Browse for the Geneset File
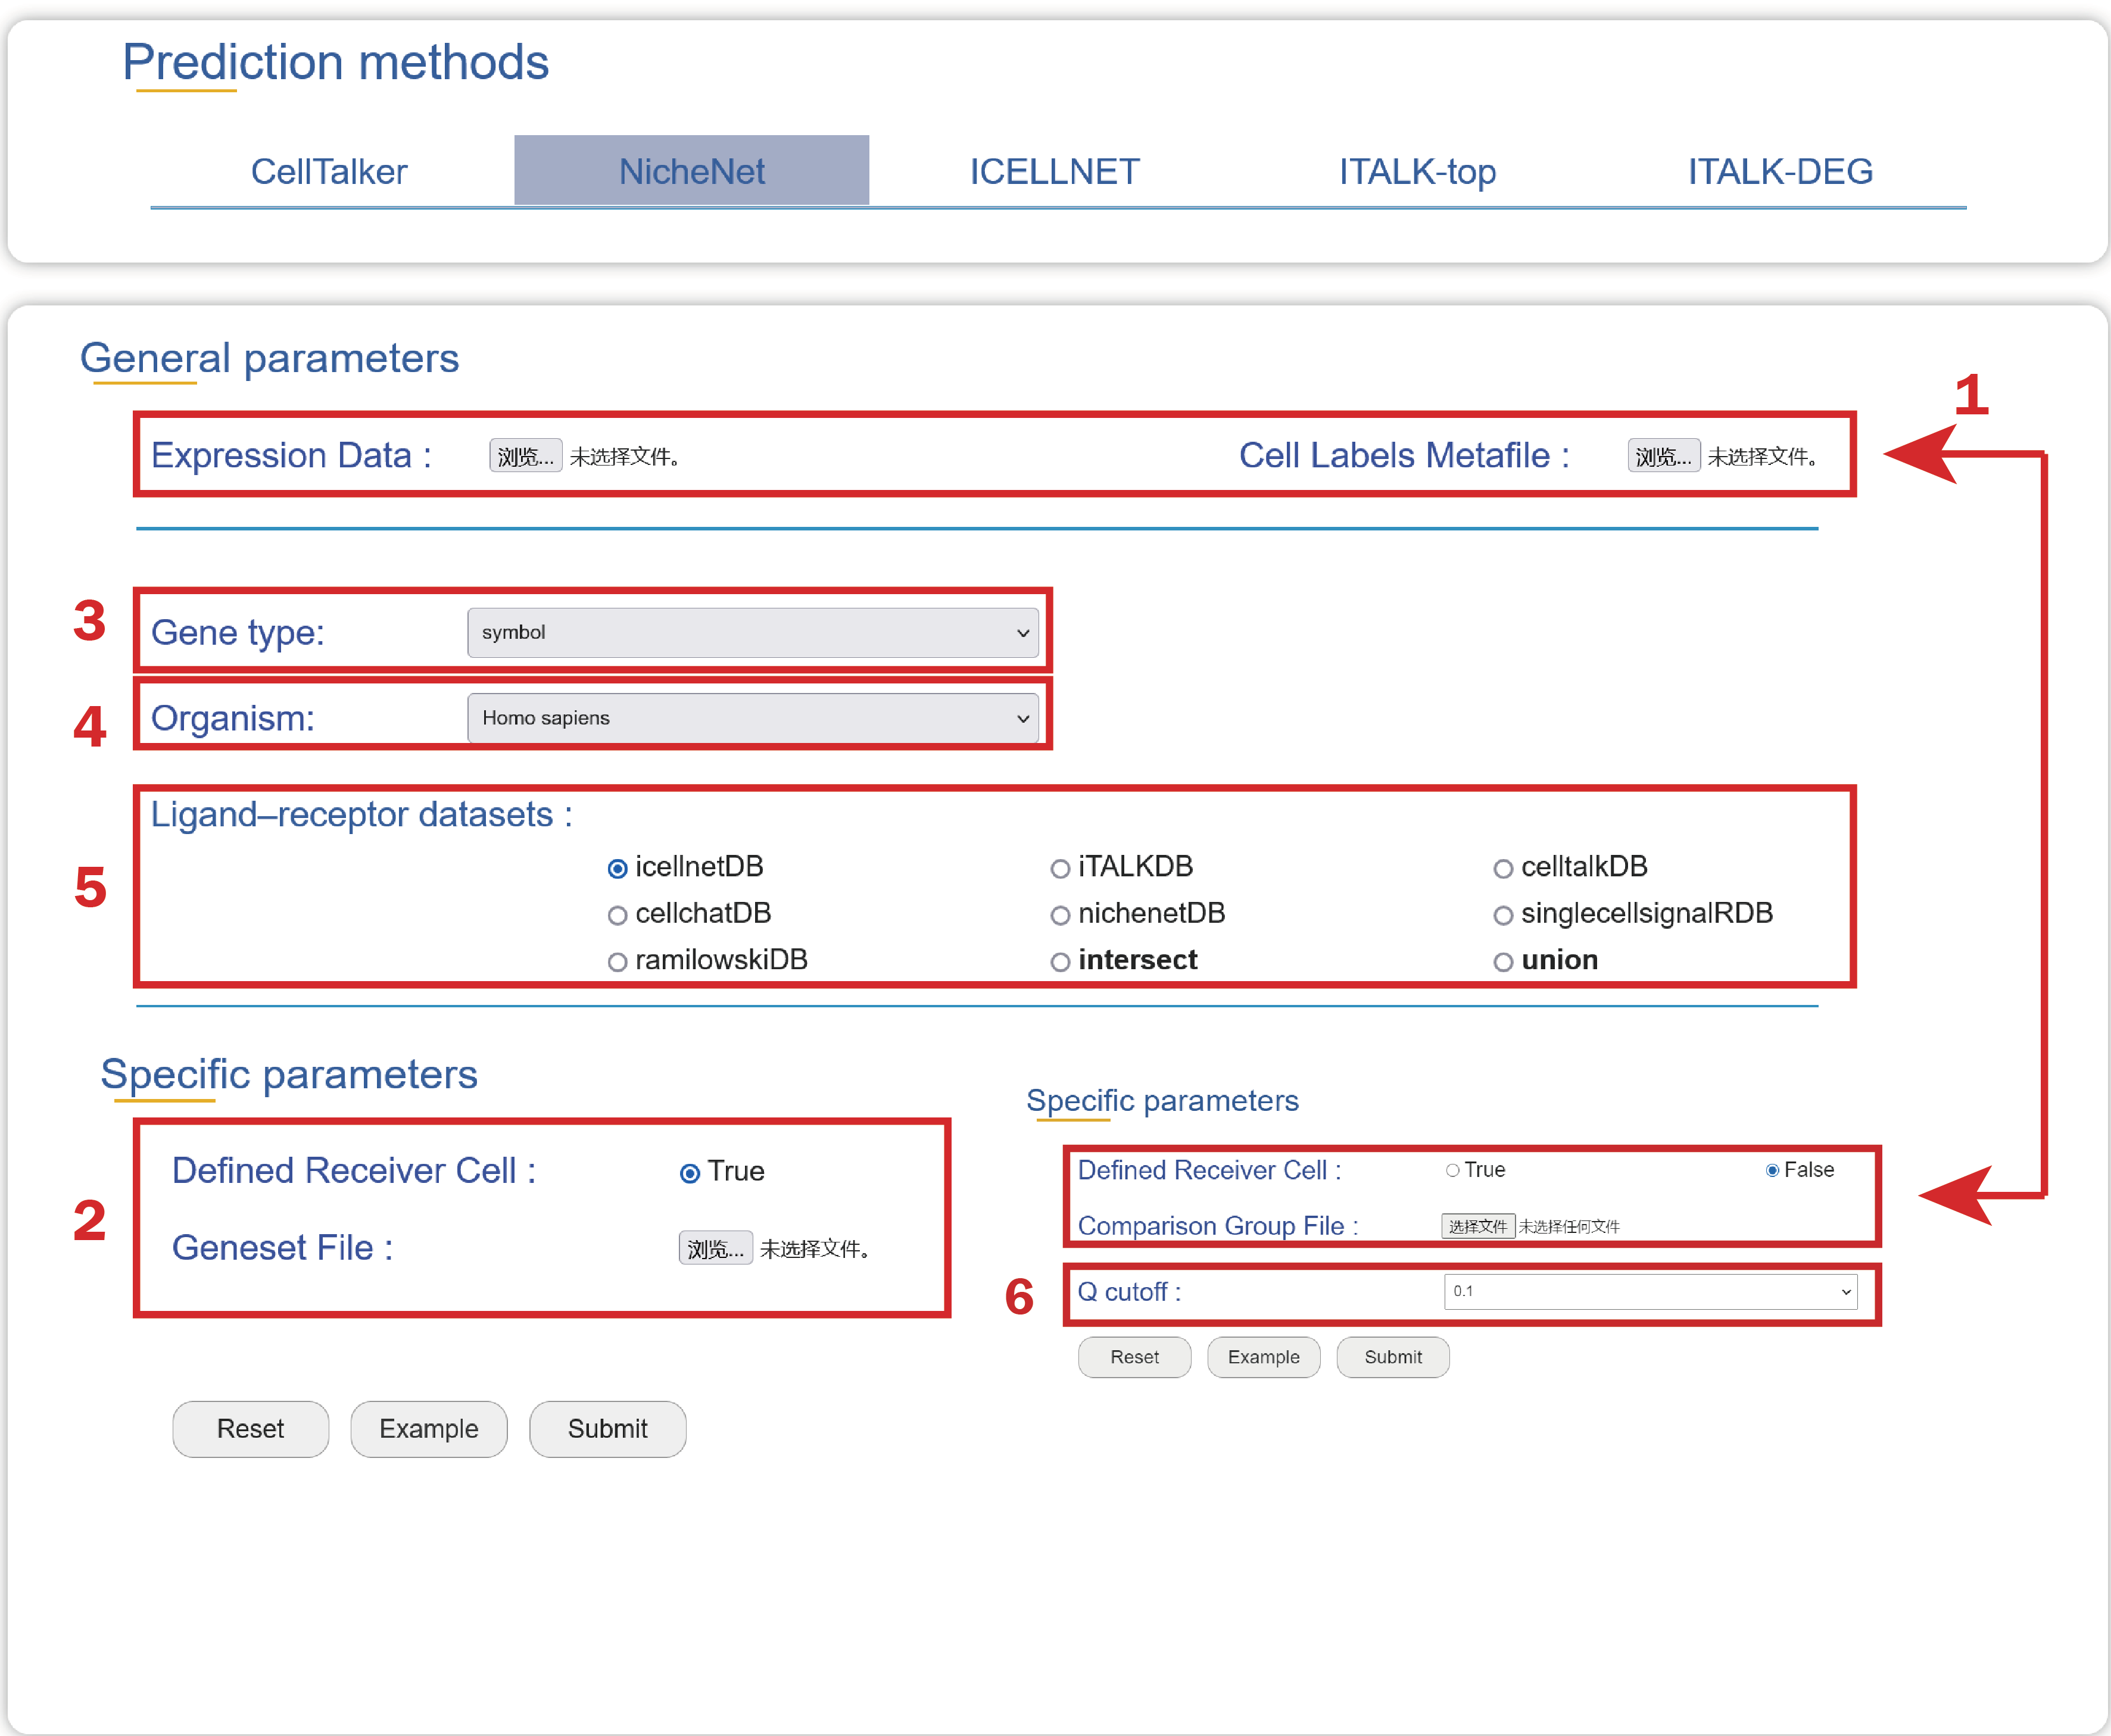This screenshot has width=2111, height=1736. (715, 1248)
